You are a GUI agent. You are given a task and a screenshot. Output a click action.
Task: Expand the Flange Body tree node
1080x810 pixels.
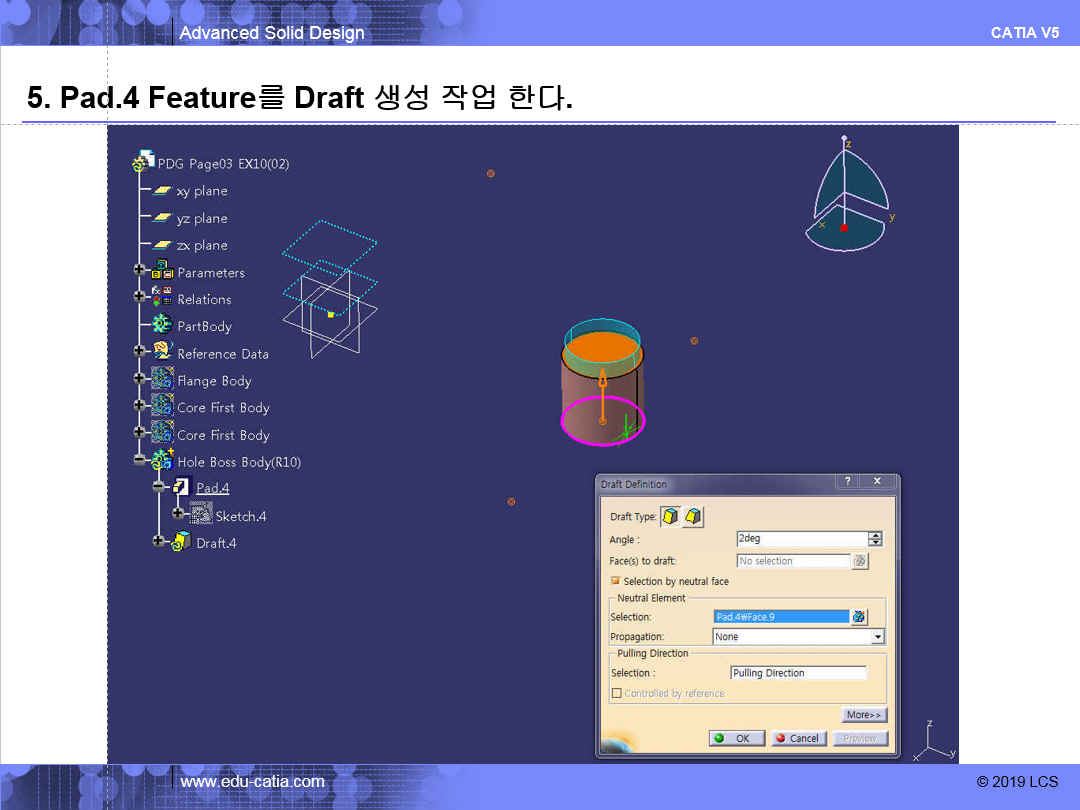pyautogui.click(x=139, y=380)
